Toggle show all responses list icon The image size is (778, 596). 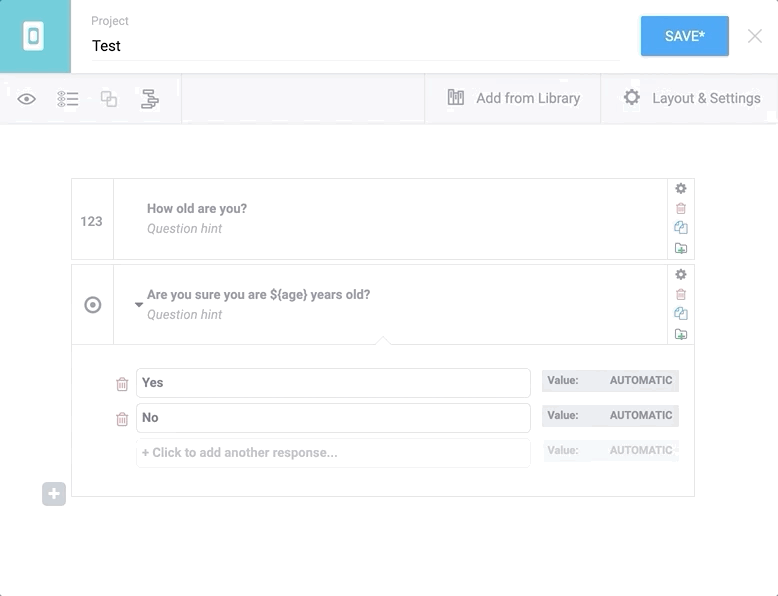[x=68, y=99]
